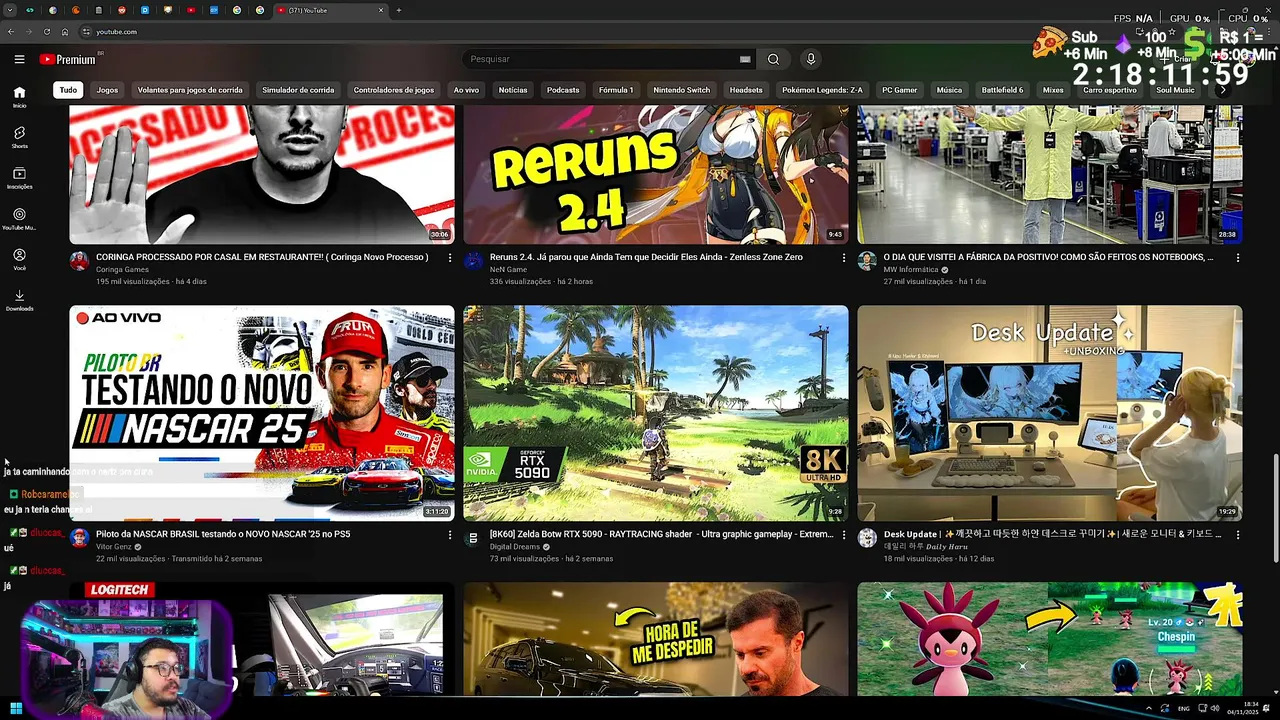This screenshot has height=720, width=1280.
Task: Select the Mixes chip
Action: click(x=1053, y=90)
